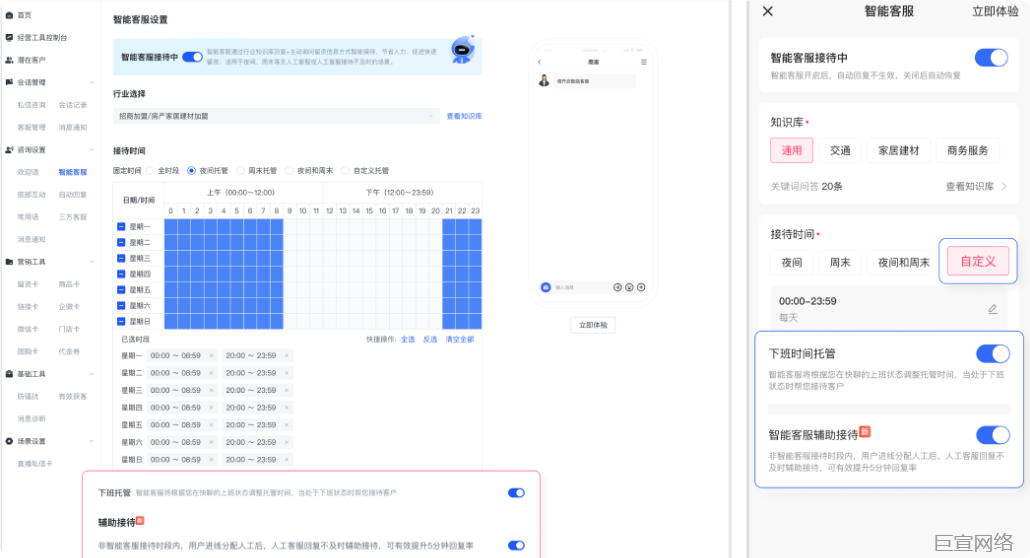Screen dimensions: 1030x558
Task: Select the 自定义托管 radio button
Action: 345,171
